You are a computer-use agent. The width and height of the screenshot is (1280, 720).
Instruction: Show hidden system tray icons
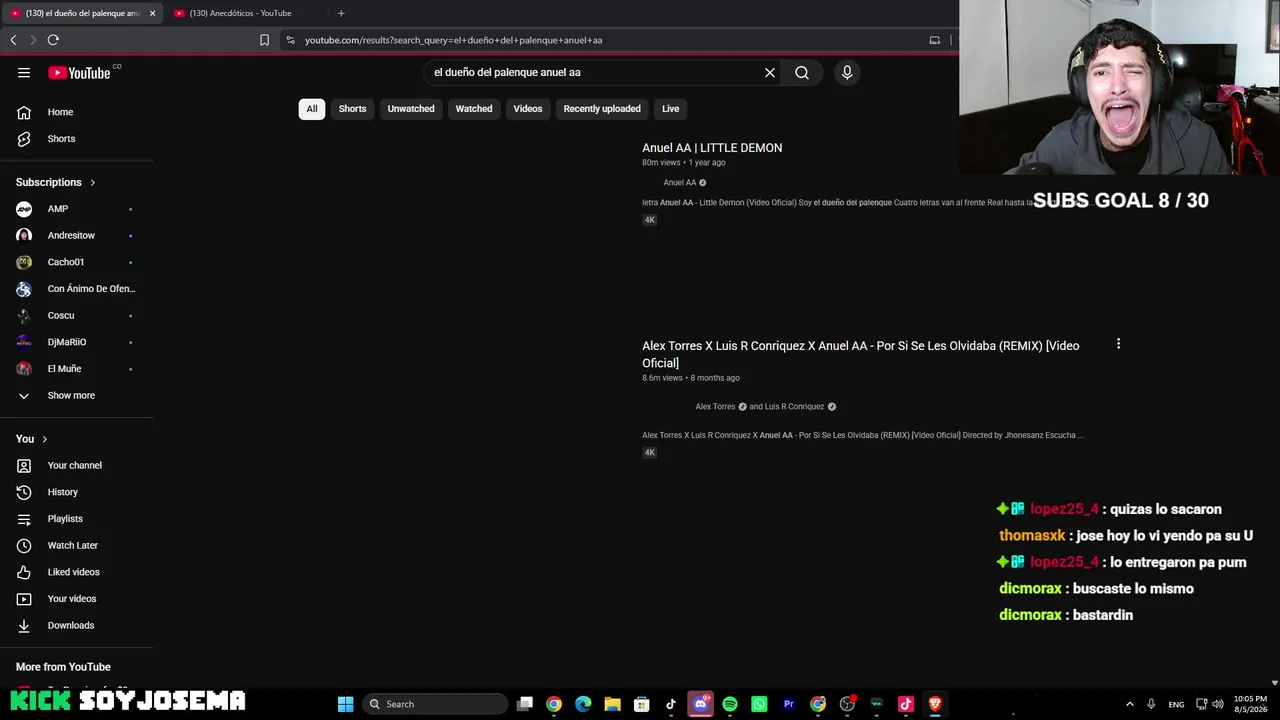point(1130,704)
